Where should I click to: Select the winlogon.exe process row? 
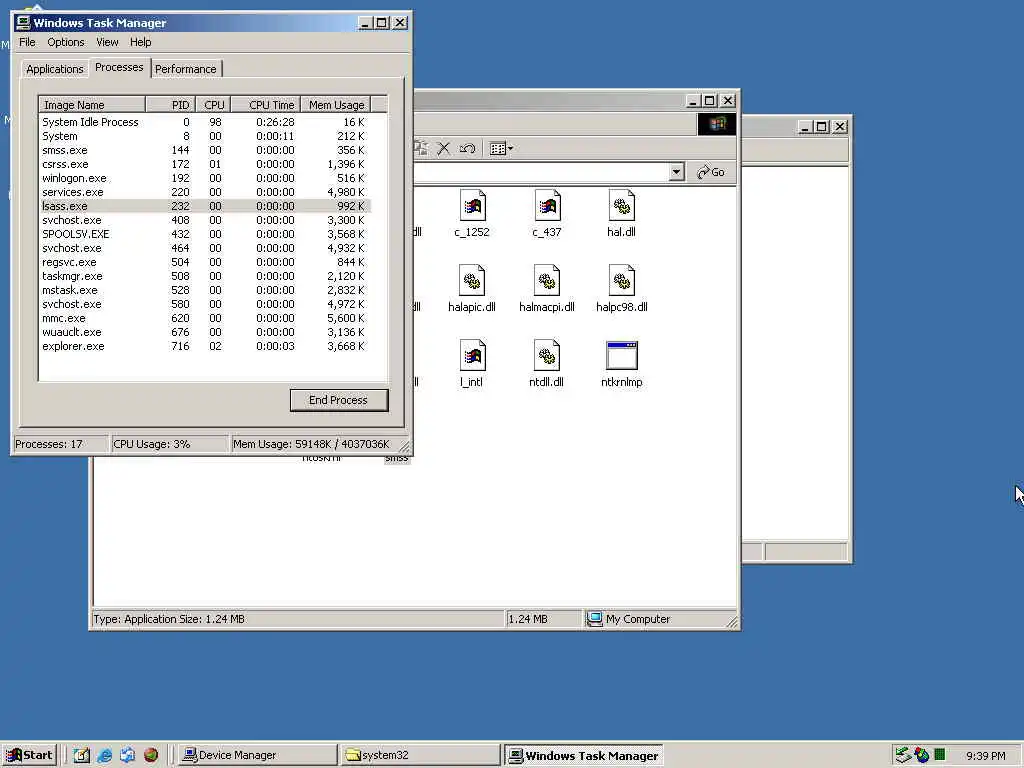204,178
